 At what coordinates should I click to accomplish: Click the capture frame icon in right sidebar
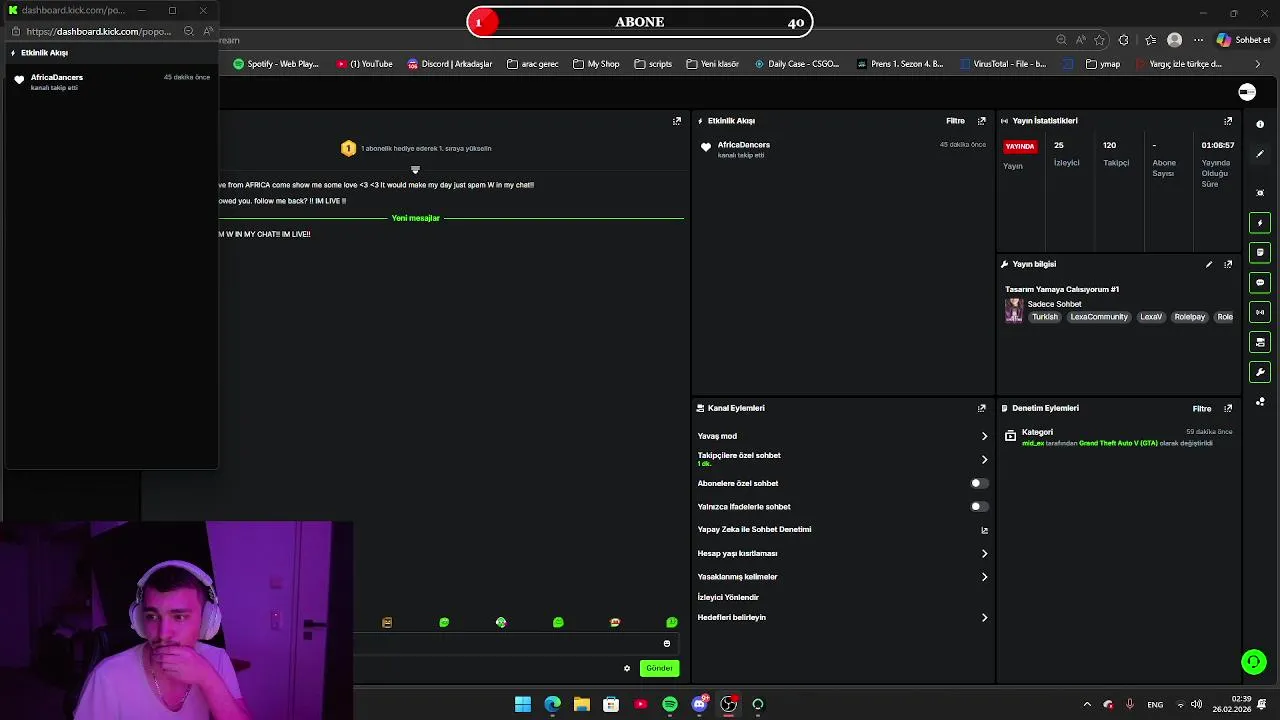pyautogui.click(x=1260, y=192)
